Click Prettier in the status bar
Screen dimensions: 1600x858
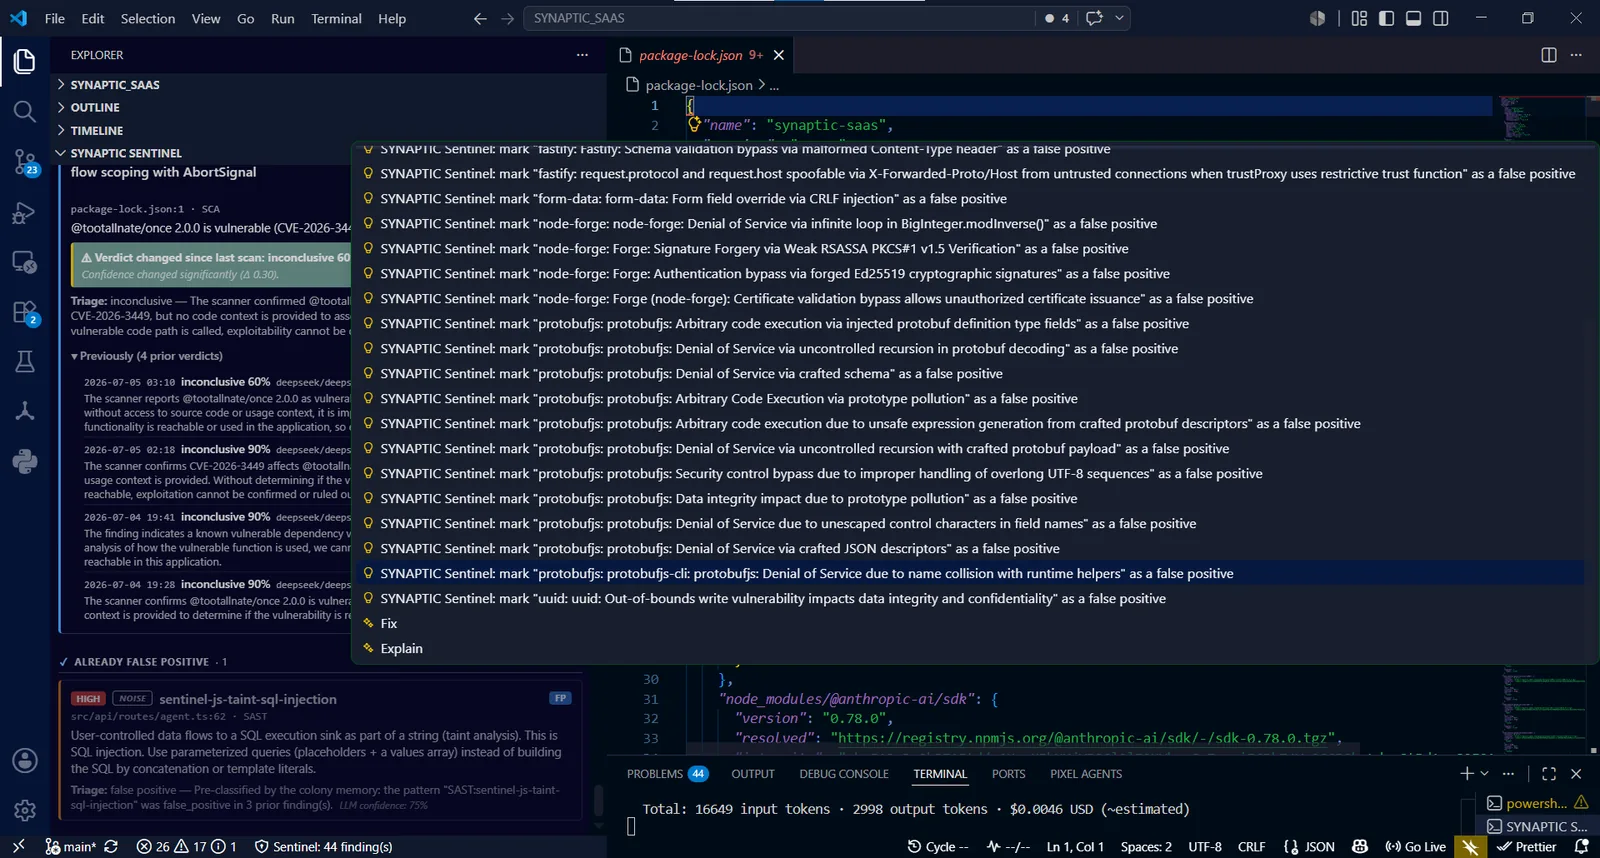tap(1527, 846)
